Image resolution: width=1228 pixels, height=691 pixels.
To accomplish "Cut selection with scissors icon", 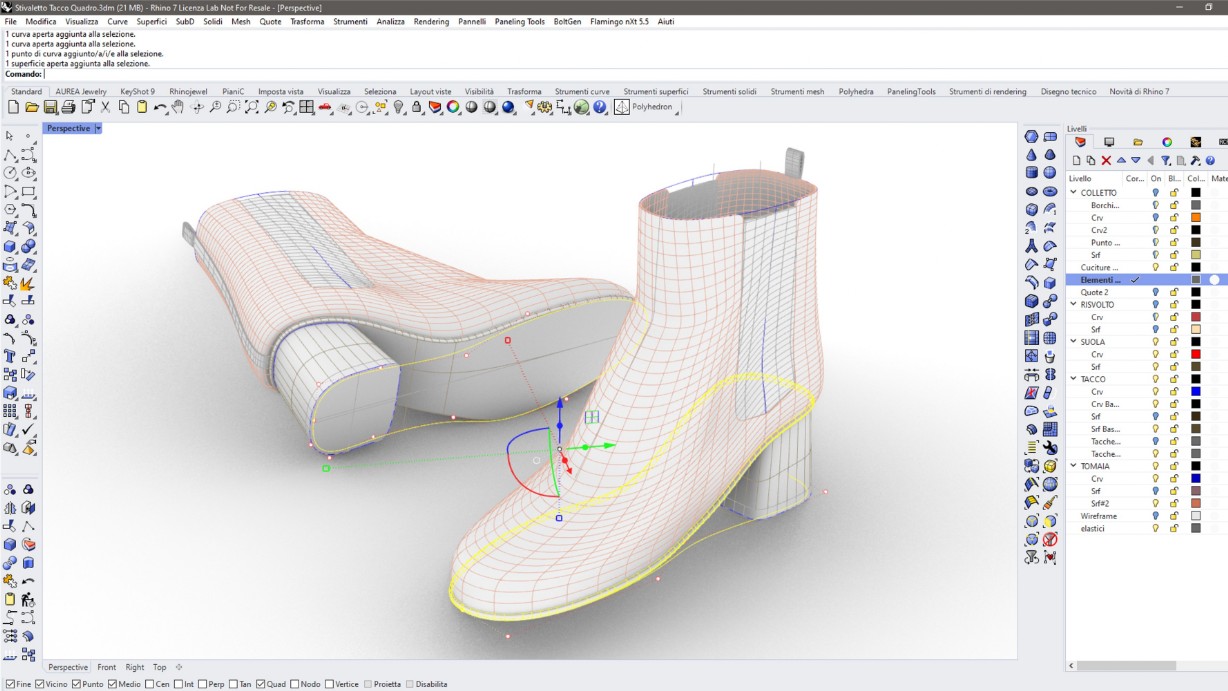I will click(x=105, y=107).
